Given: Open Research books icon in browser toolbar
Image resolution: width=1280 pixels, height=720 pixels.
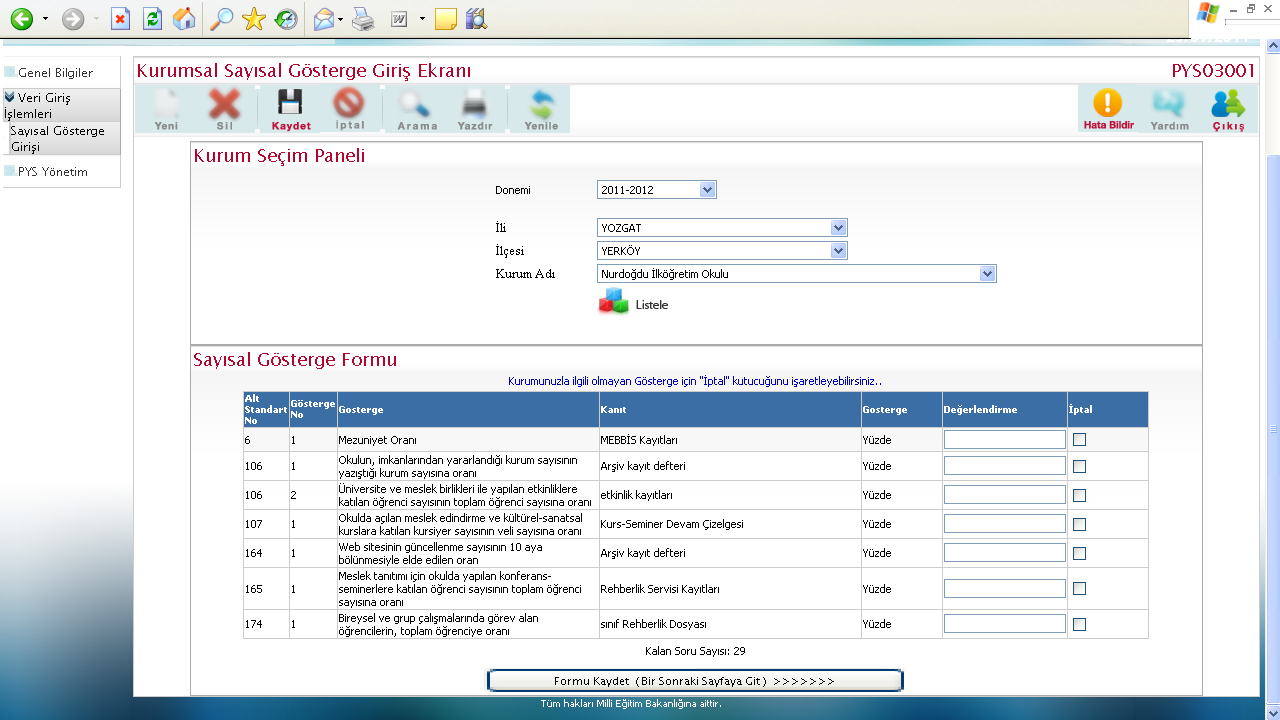Looking at the screenshot, I should coord(476,19).
